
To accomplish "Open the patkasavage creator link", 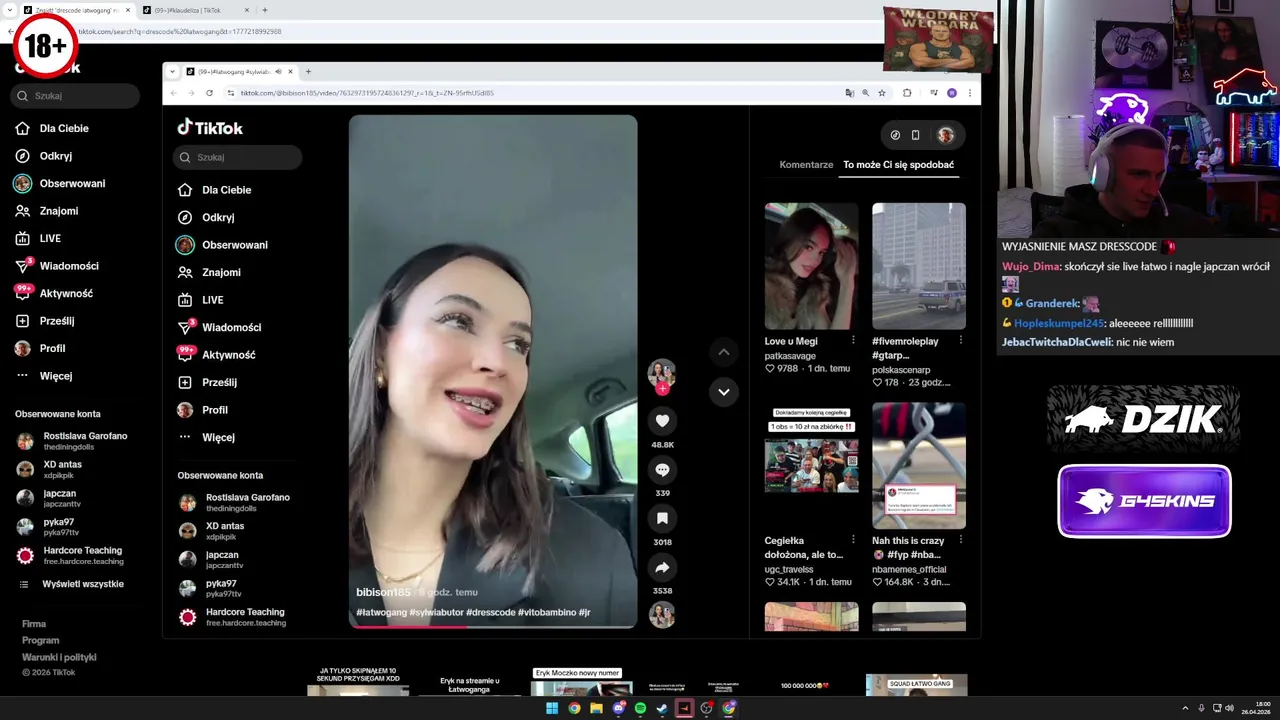I will tap(790, 355).
